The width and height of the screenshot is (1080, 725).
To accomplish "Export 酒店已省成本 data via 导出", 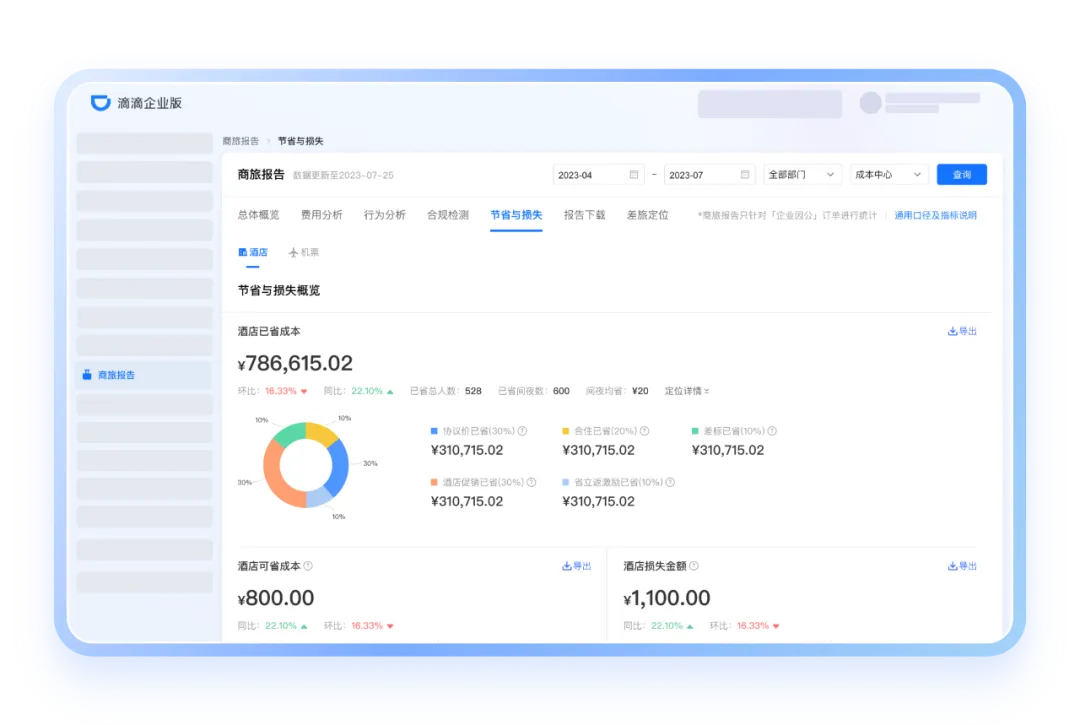I will [962, 331].
